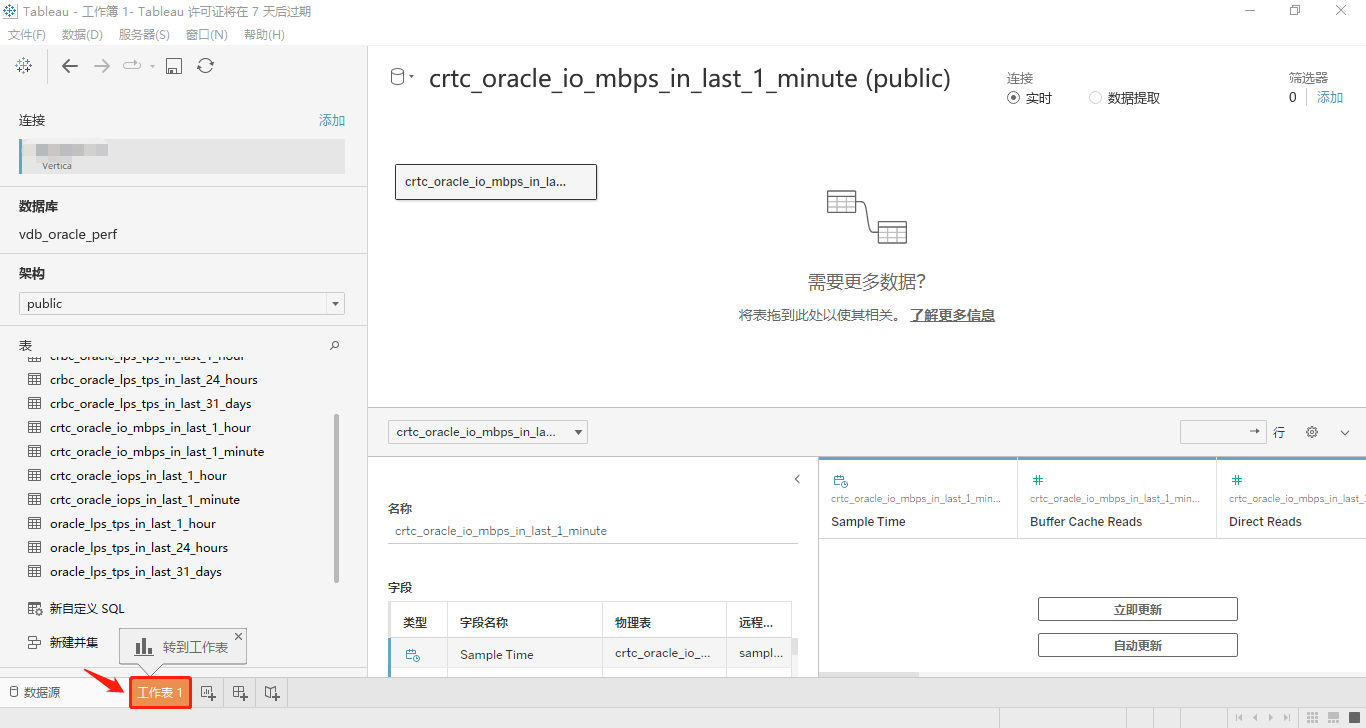Screen dimensions: 1366x728
Task: Select table oracle_lps_tps_in_last_31_days
Action: [x=136, y=572]
